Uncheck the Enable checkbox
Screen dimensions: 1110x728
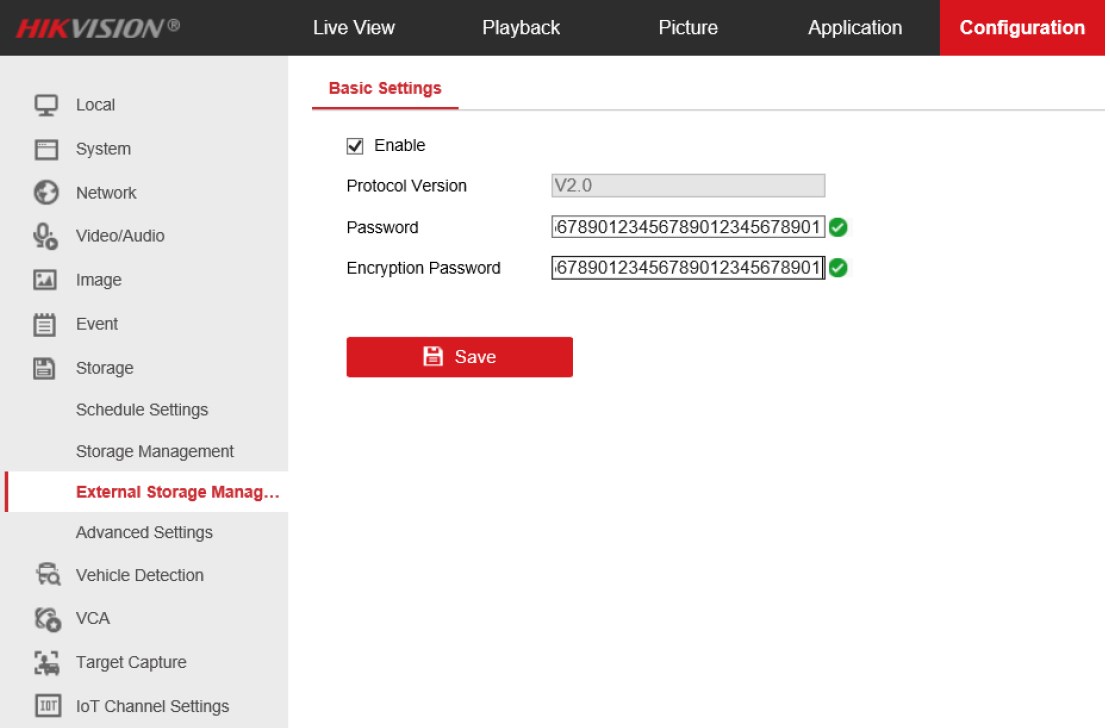coord(355,146)
